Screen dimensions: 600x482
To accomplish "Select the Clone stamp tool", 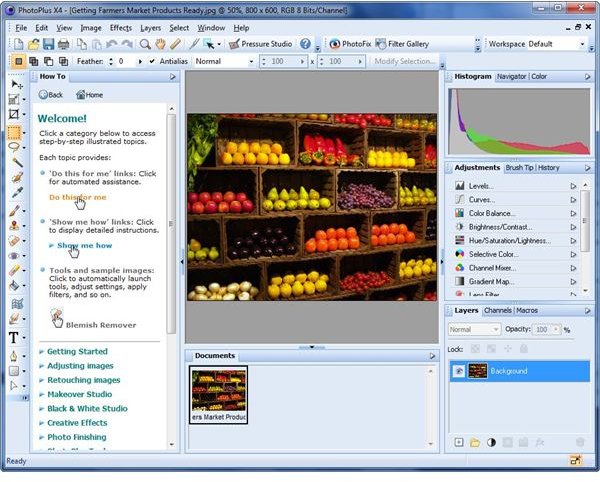I will point(14,225).
